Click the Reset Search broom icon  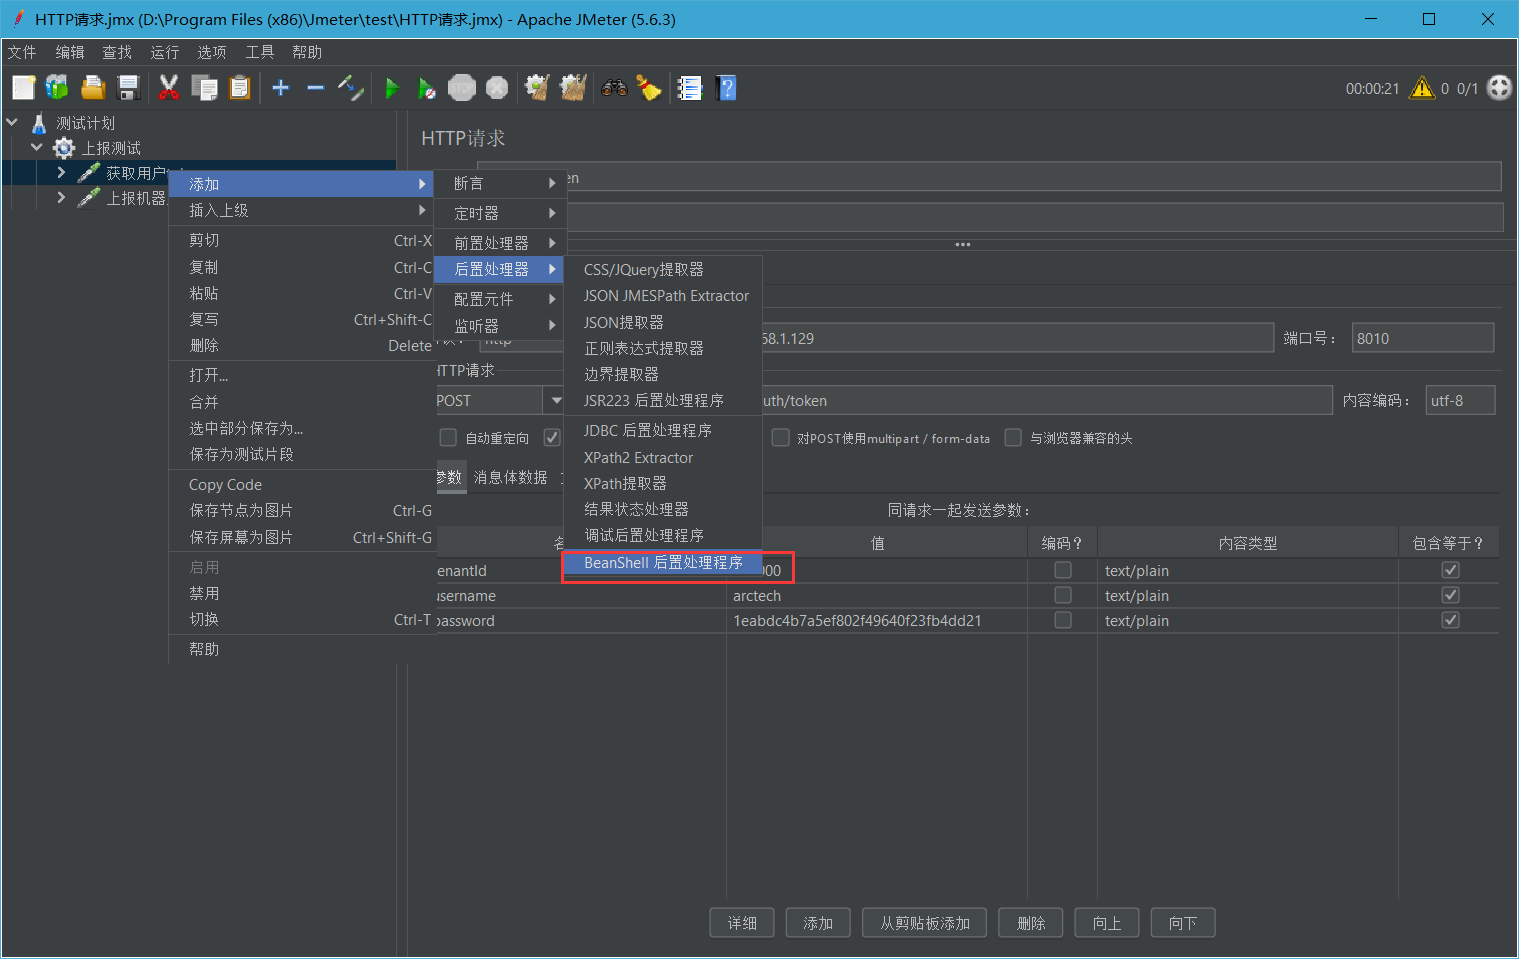tap(650, 88)
